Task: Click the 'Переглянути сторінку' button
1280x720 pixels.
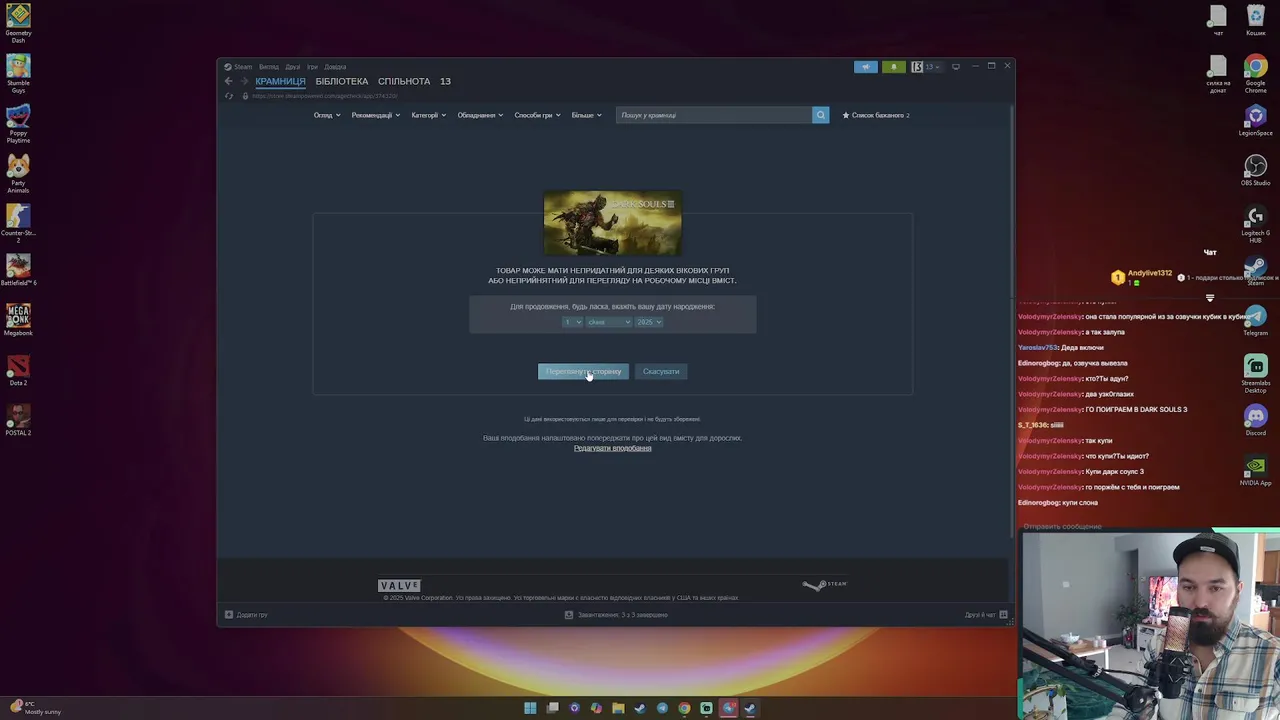Action: [583, 371]
